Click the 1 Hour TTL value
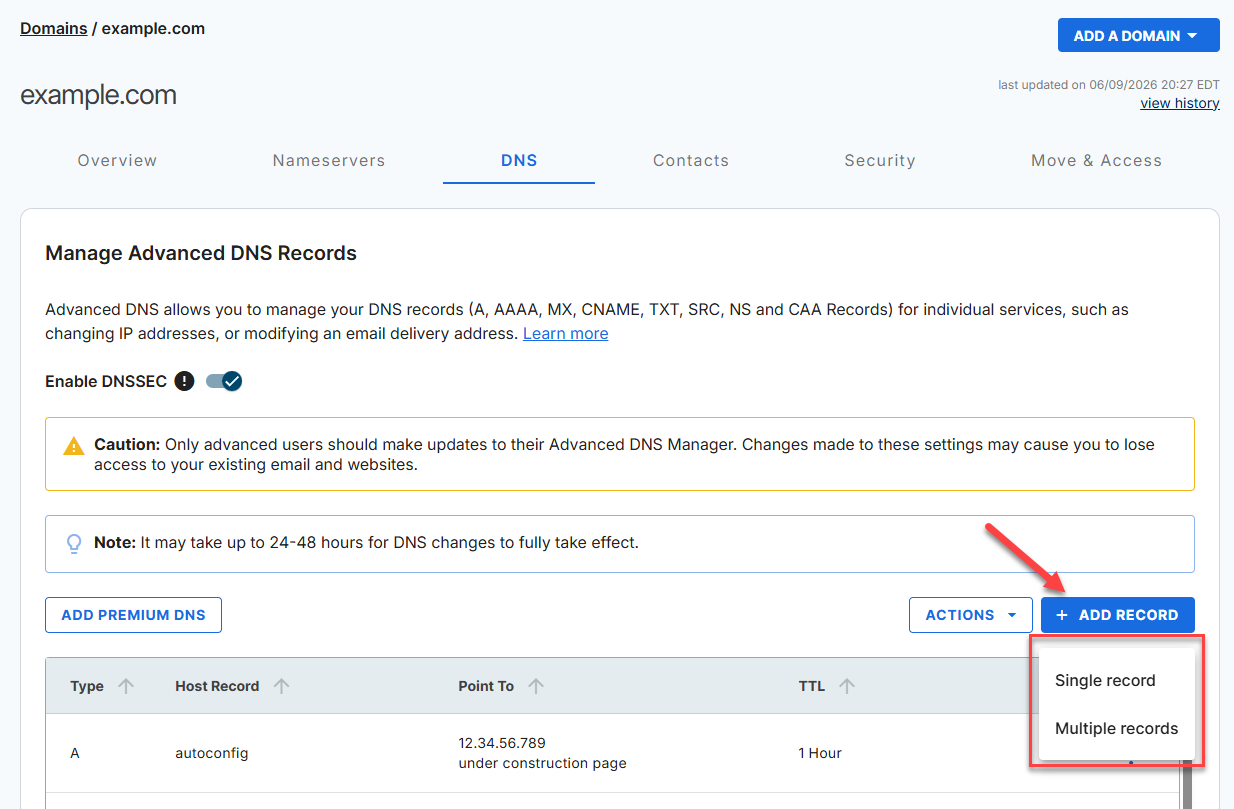The width and height of the screenshot is (1234, 809). (820, 753)
